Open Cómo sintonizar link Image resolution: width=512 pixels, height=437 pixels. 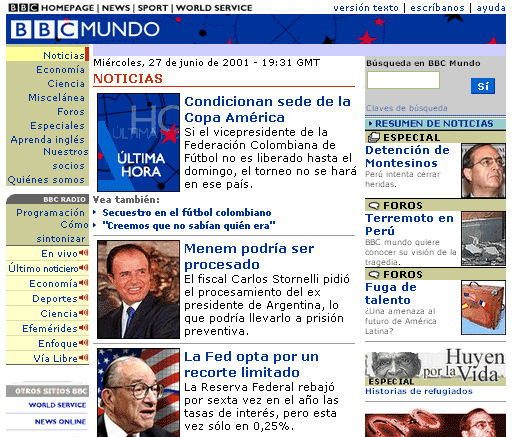point(62,231)
